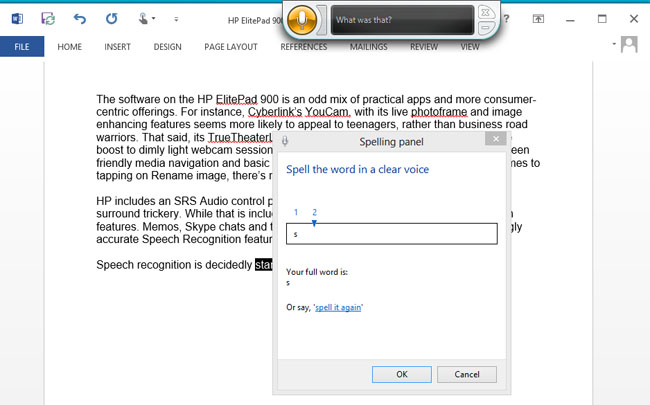Viewport: 650px width, 405px height.
Task: Click the underlined 'Cyberlink's YouCam' text
Action: click(299, 112)
